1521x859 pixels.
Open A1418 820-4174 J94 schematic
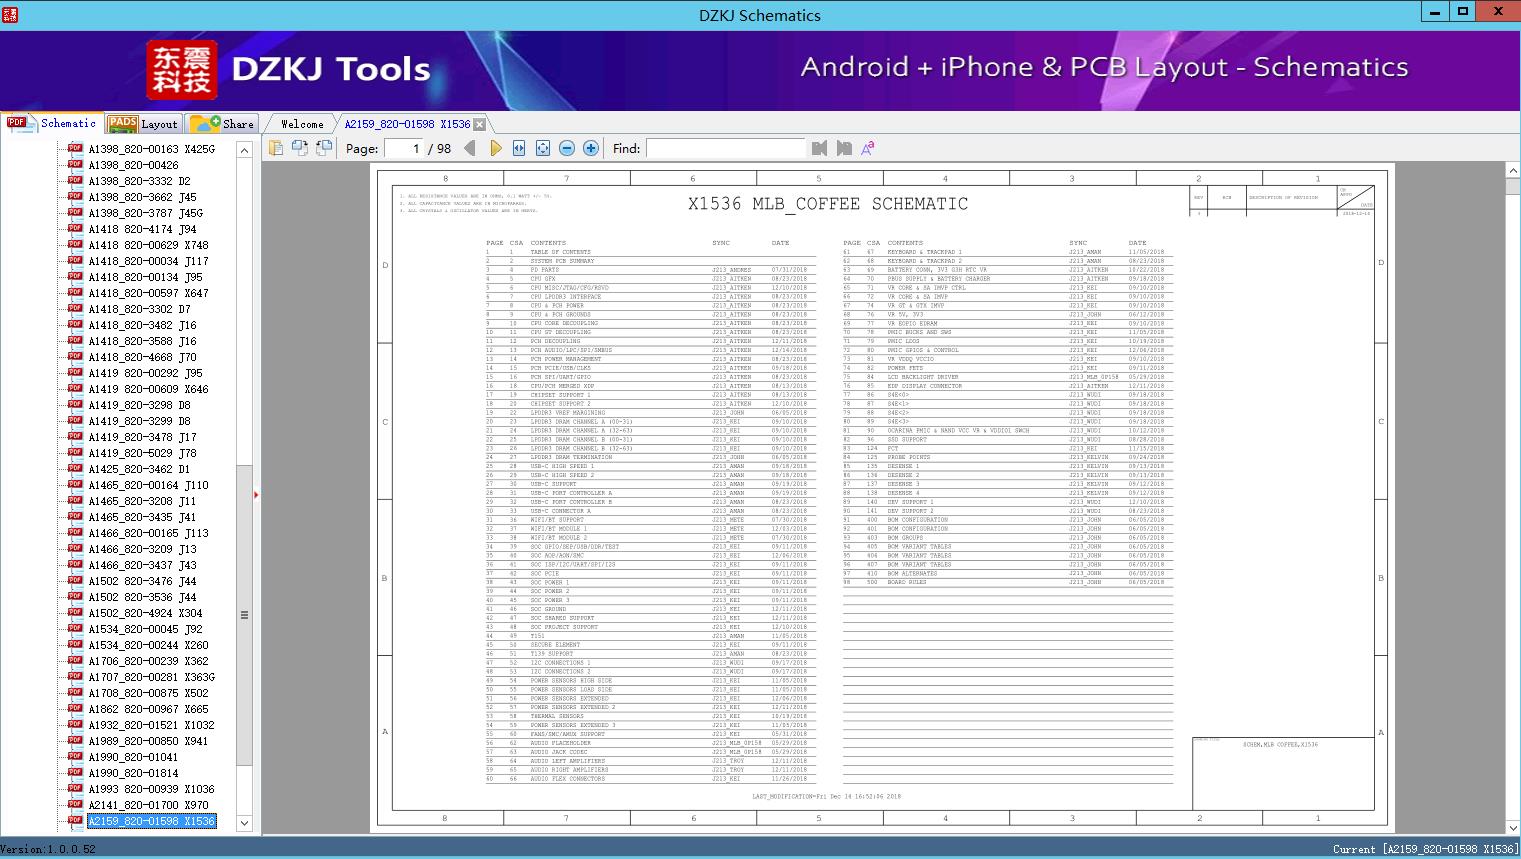tap(142, 229)
